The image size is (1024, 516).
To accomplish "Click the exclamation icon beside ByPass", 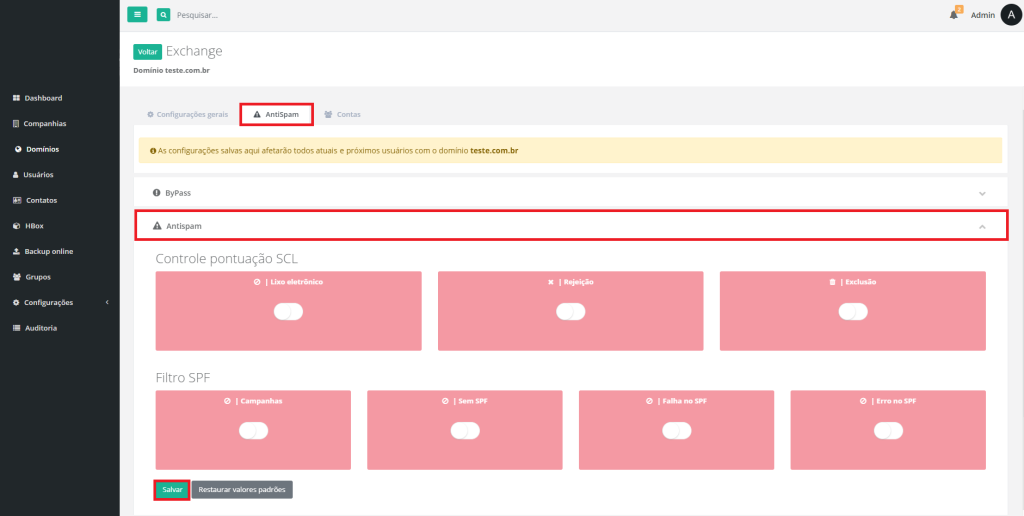I will point(157,193).
